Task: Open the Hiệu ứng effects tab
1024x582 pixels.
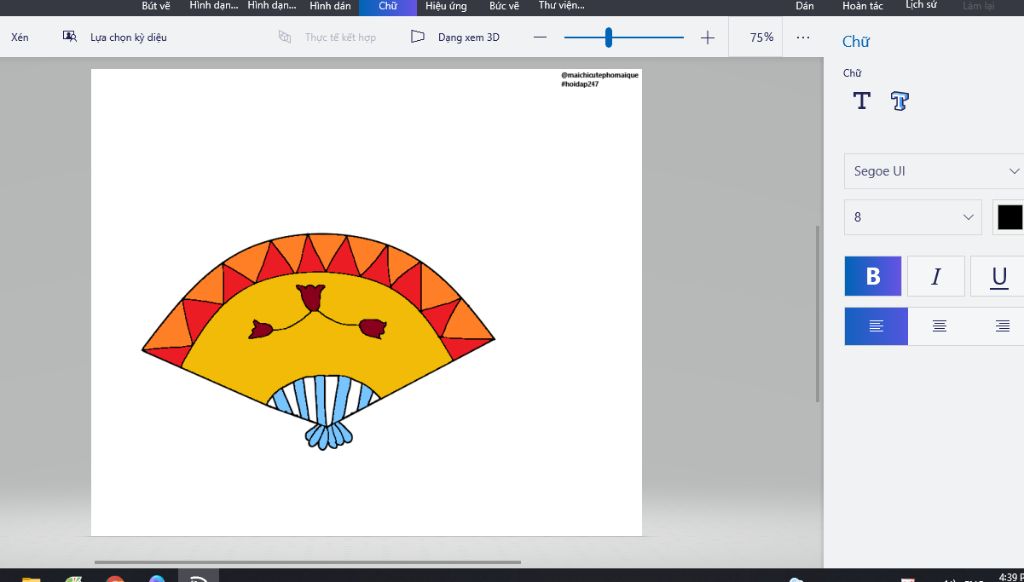Action: pyautogui.click(x=446, y=6)
